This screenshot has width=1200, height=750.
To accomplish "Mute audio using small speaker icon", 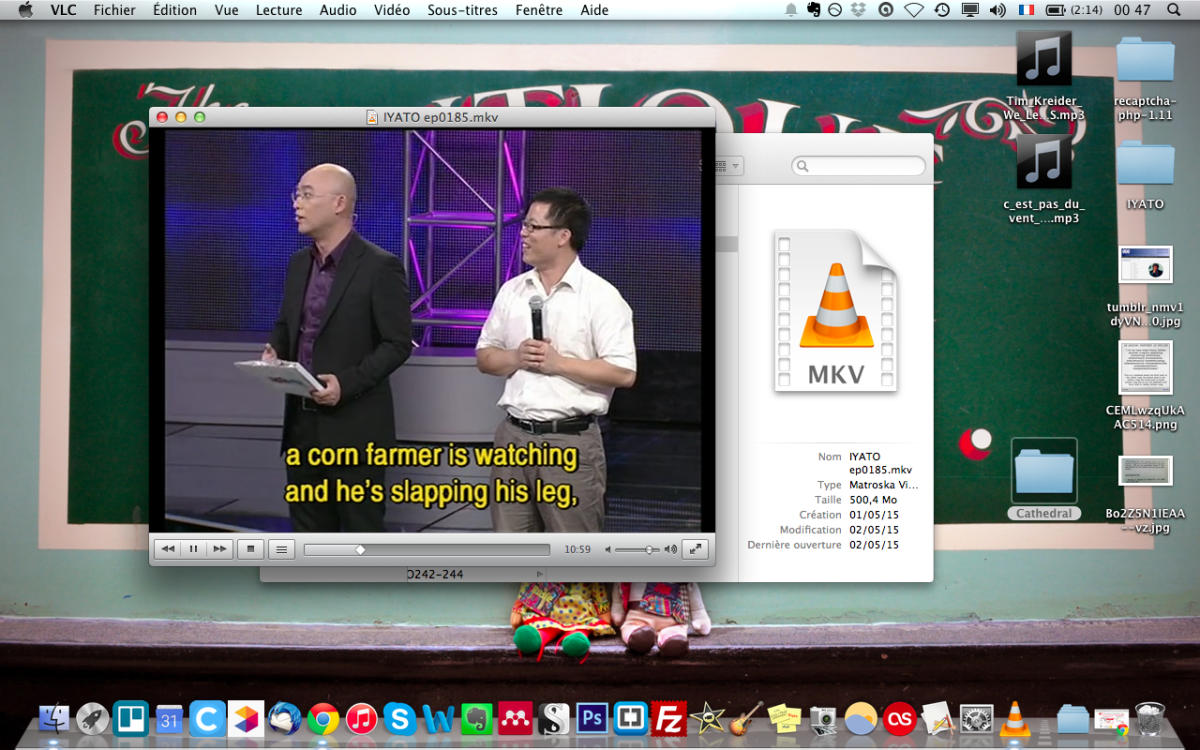I will point(608,550).
